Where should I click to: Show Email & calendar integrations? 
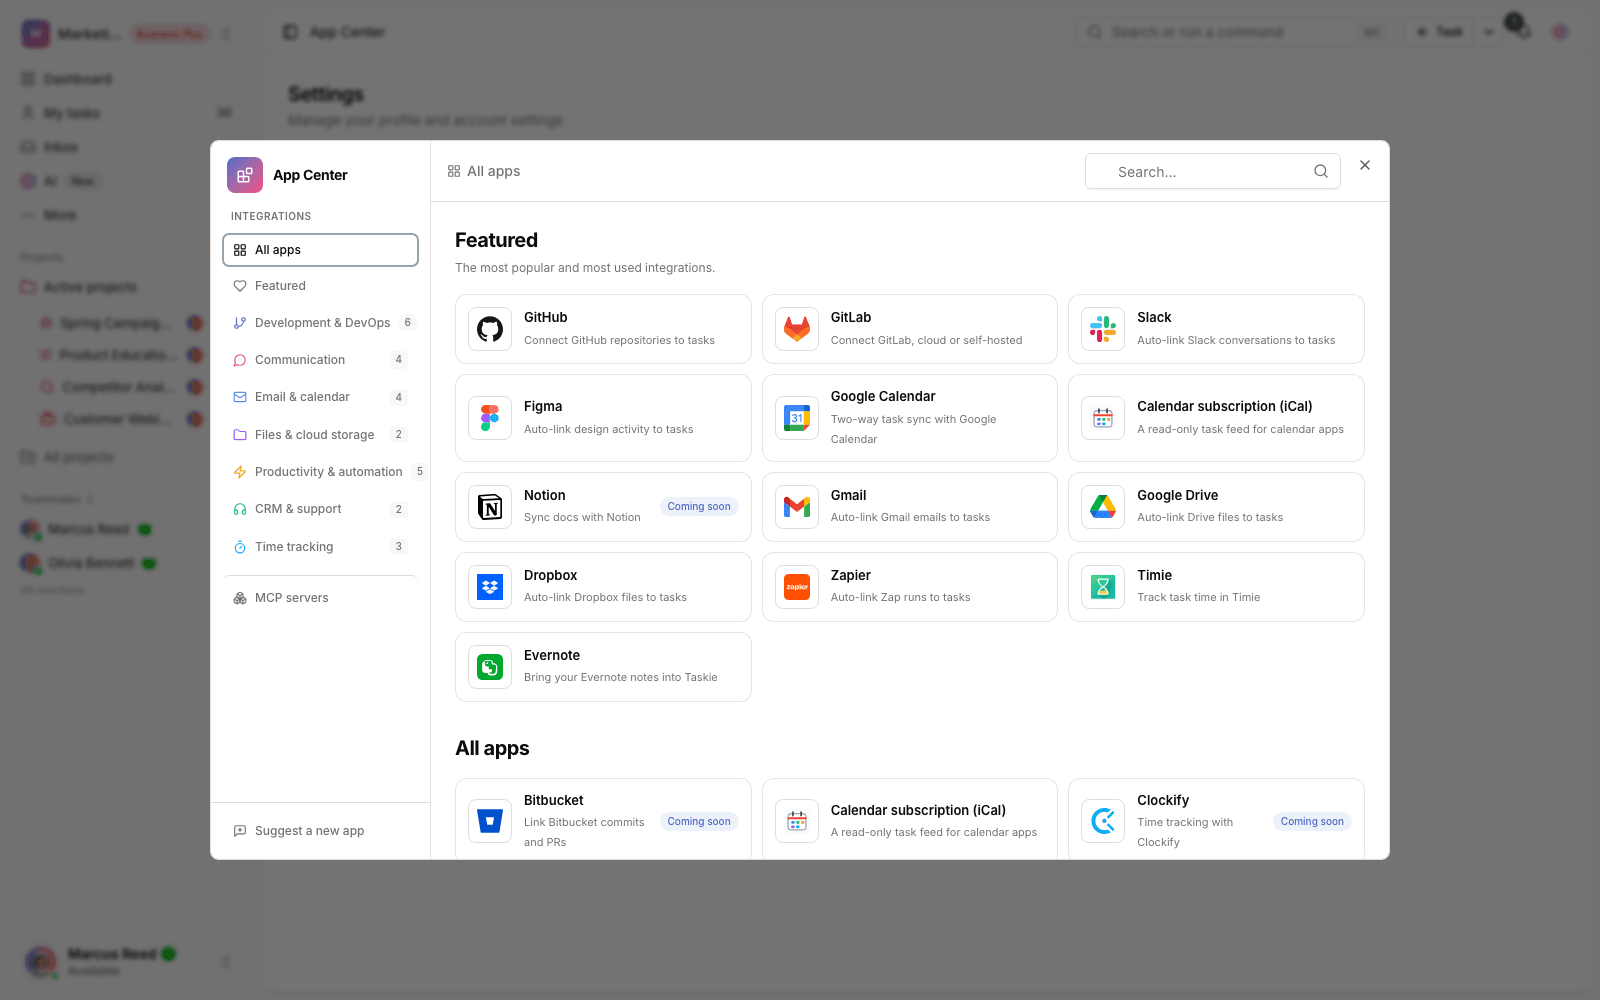point(320,397)
